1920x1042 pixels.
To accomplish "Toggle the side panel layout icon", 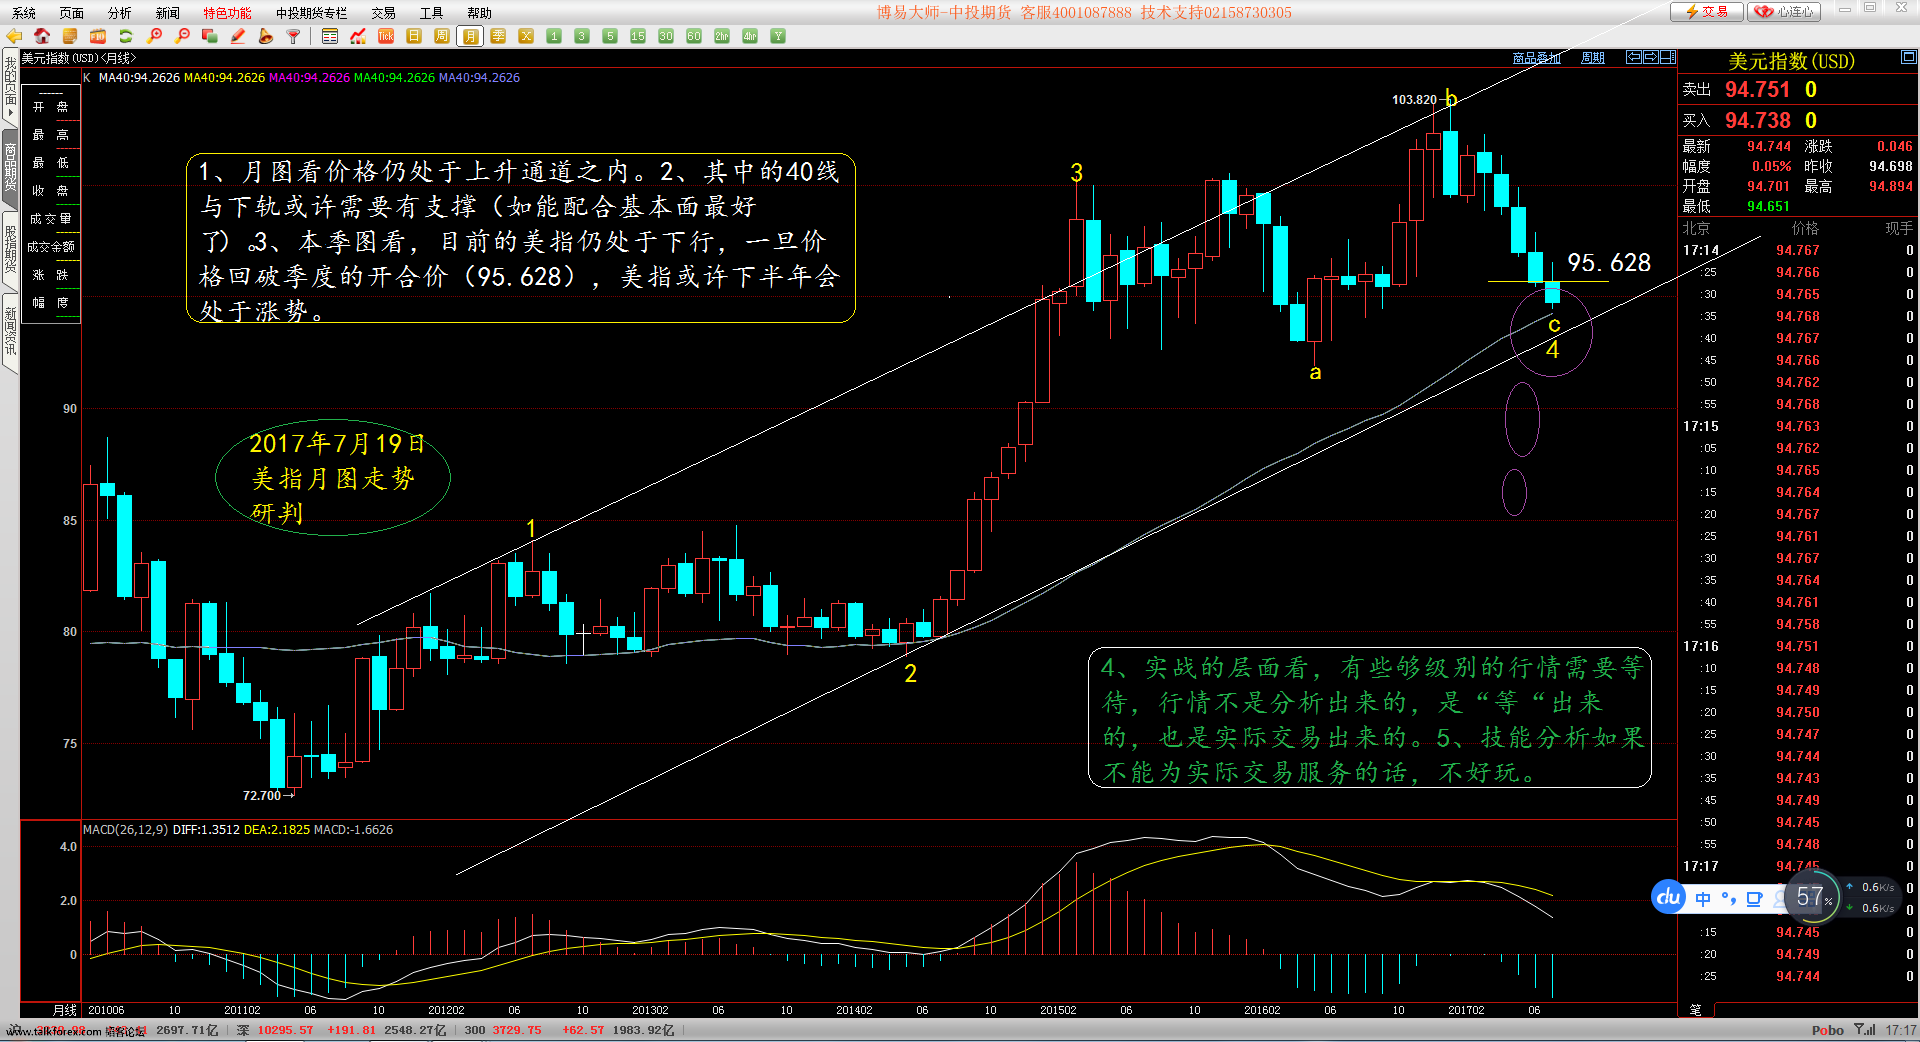I will [1668, 57].
